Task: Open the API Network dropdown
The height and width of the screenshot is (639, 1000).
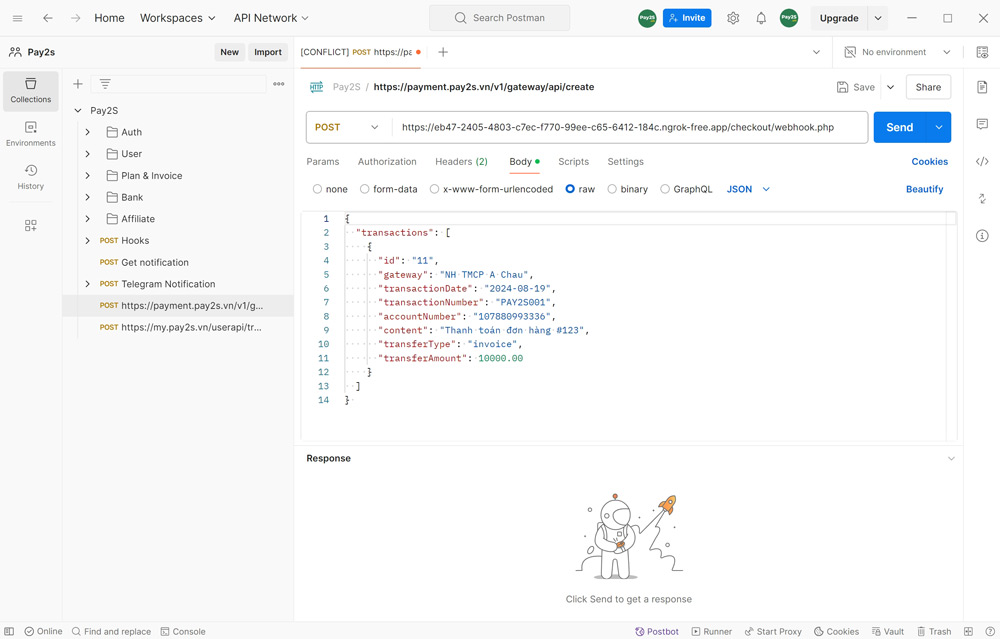Action: click(x=271, y=18)
